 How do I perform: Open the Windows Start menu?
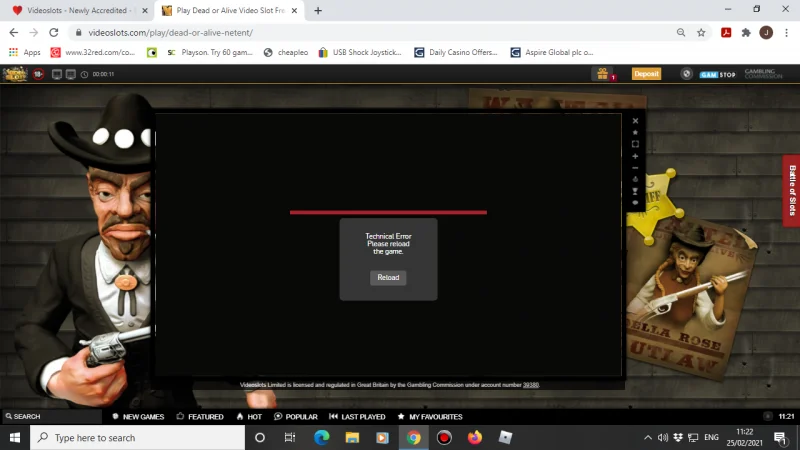click(x=15, y=438)
